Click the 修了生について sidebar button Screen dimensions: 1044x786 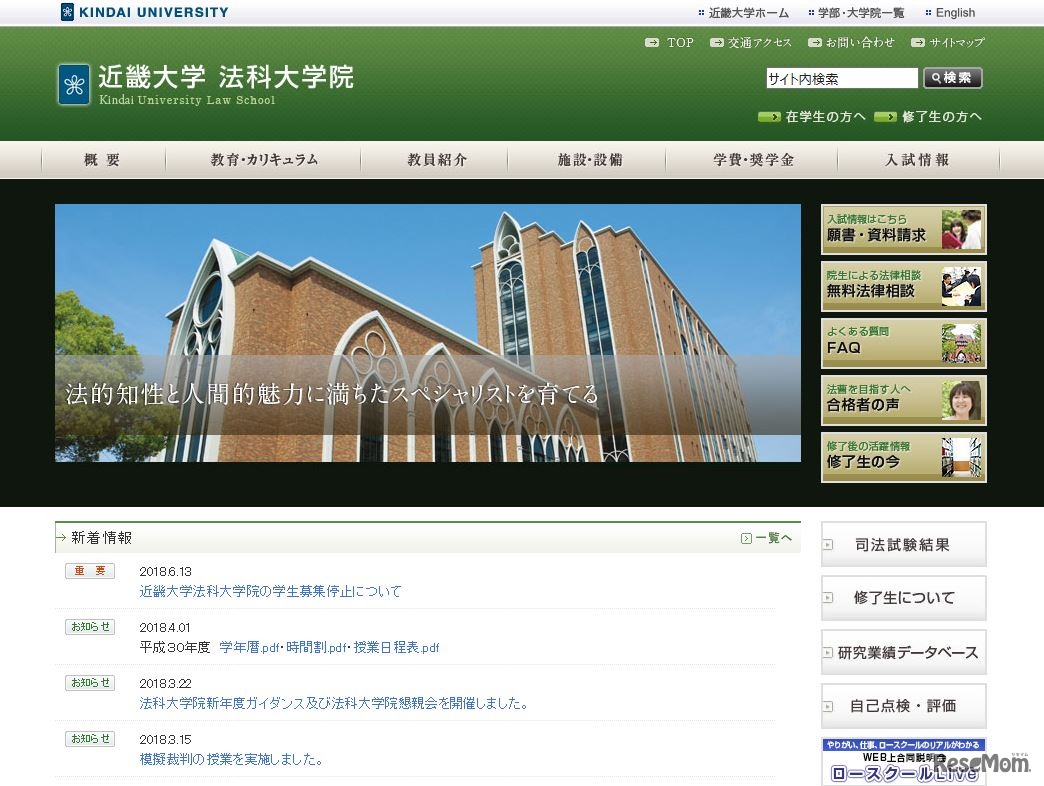pos(903,597)
